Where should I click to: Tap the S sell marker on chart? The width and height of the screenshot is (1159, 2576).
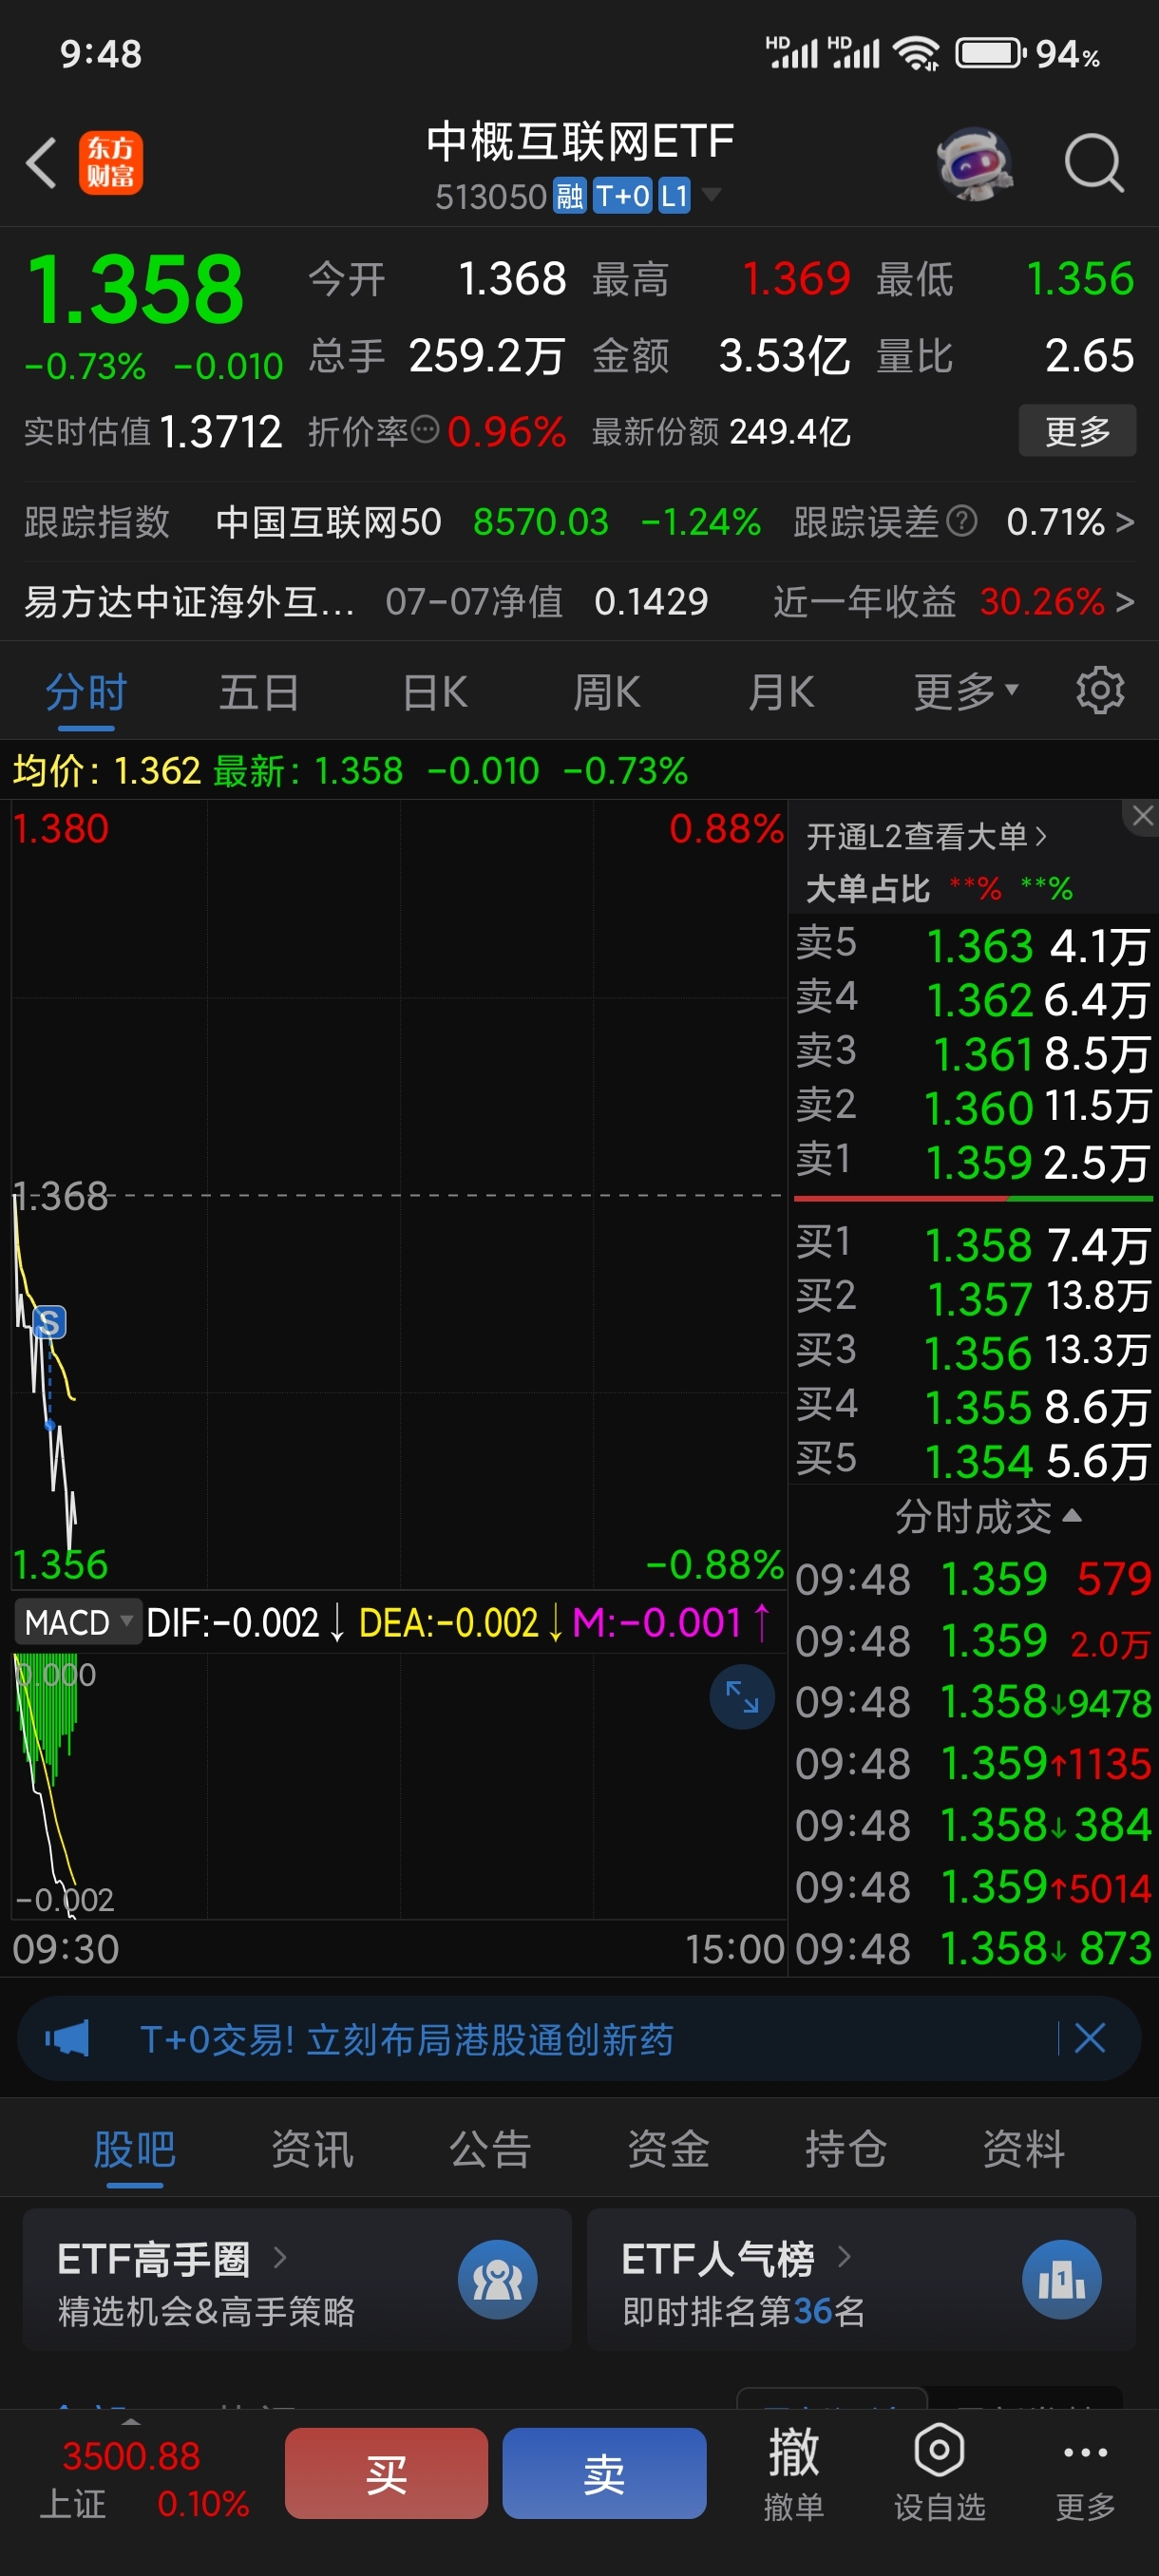[x=49, y=1322]
